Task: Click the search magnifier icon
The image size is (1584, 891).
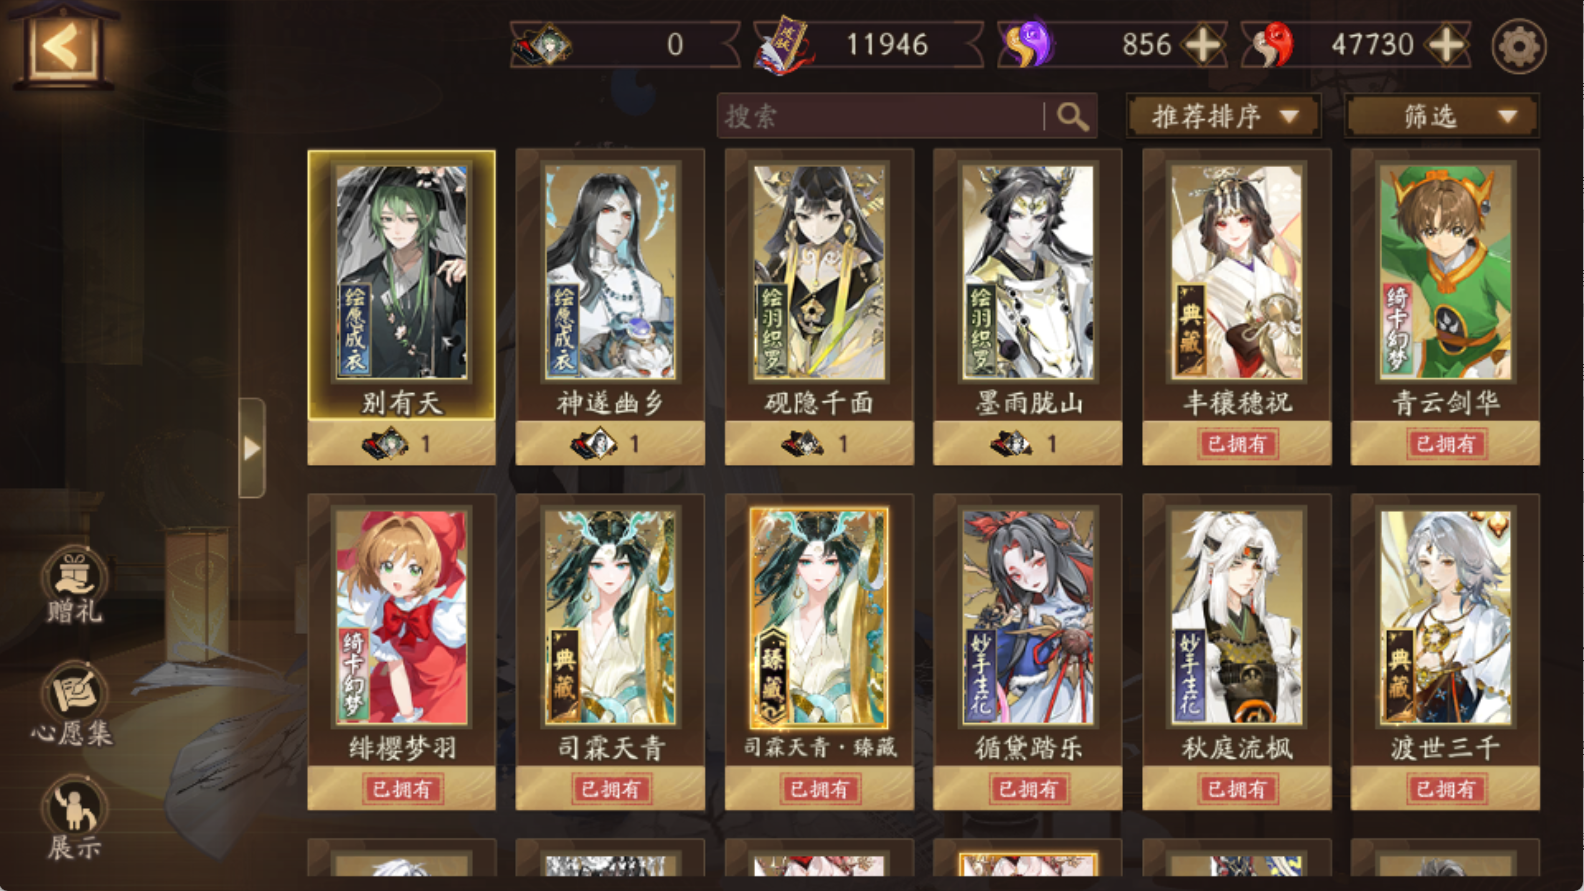Action: pyautogui.click(x=1072, y=117)
